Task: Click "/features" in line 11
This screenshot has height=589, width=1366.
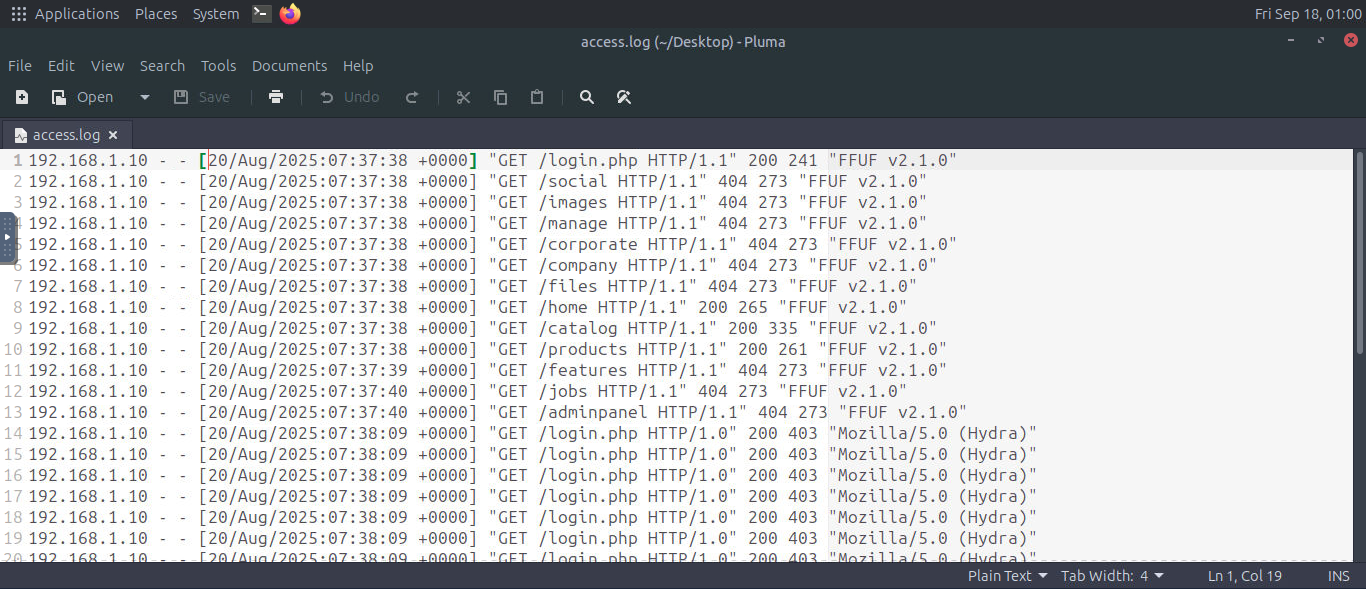Action: [x=583, y=370]
